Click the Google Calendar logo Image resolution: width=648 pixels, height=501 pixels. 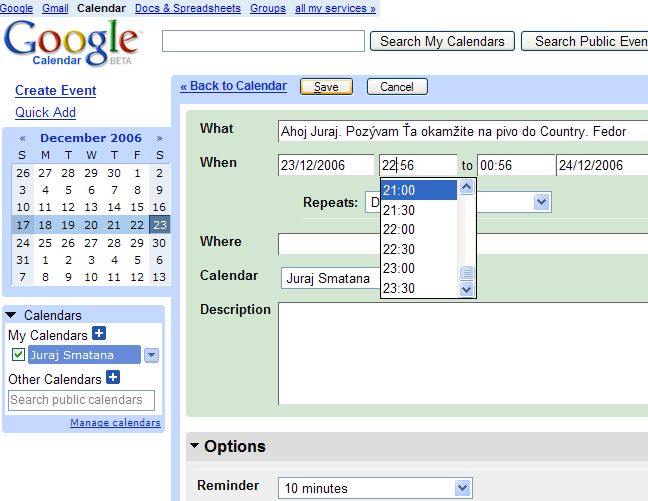click(x=72, y=43)
